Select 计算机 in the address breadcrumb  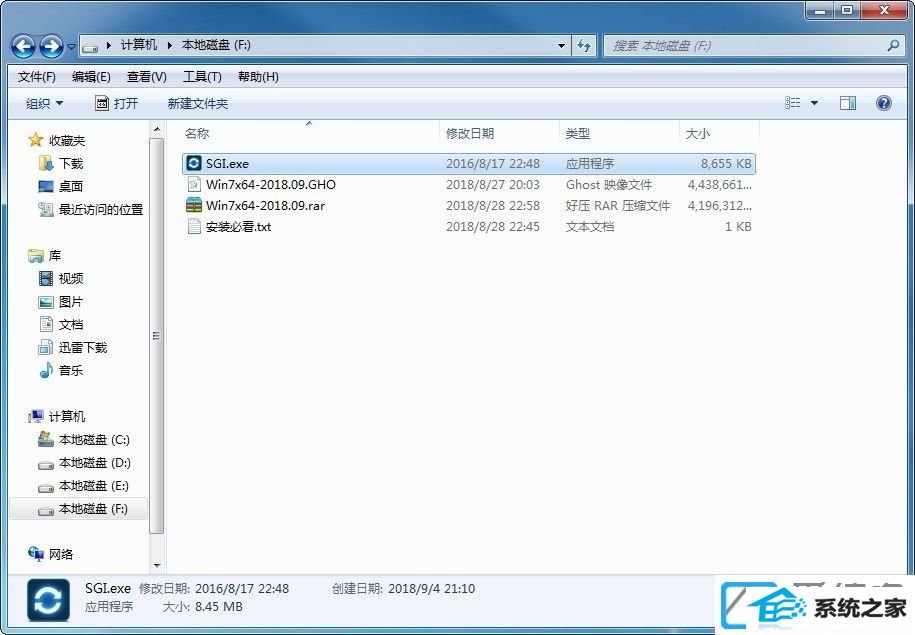coord(139,45)
